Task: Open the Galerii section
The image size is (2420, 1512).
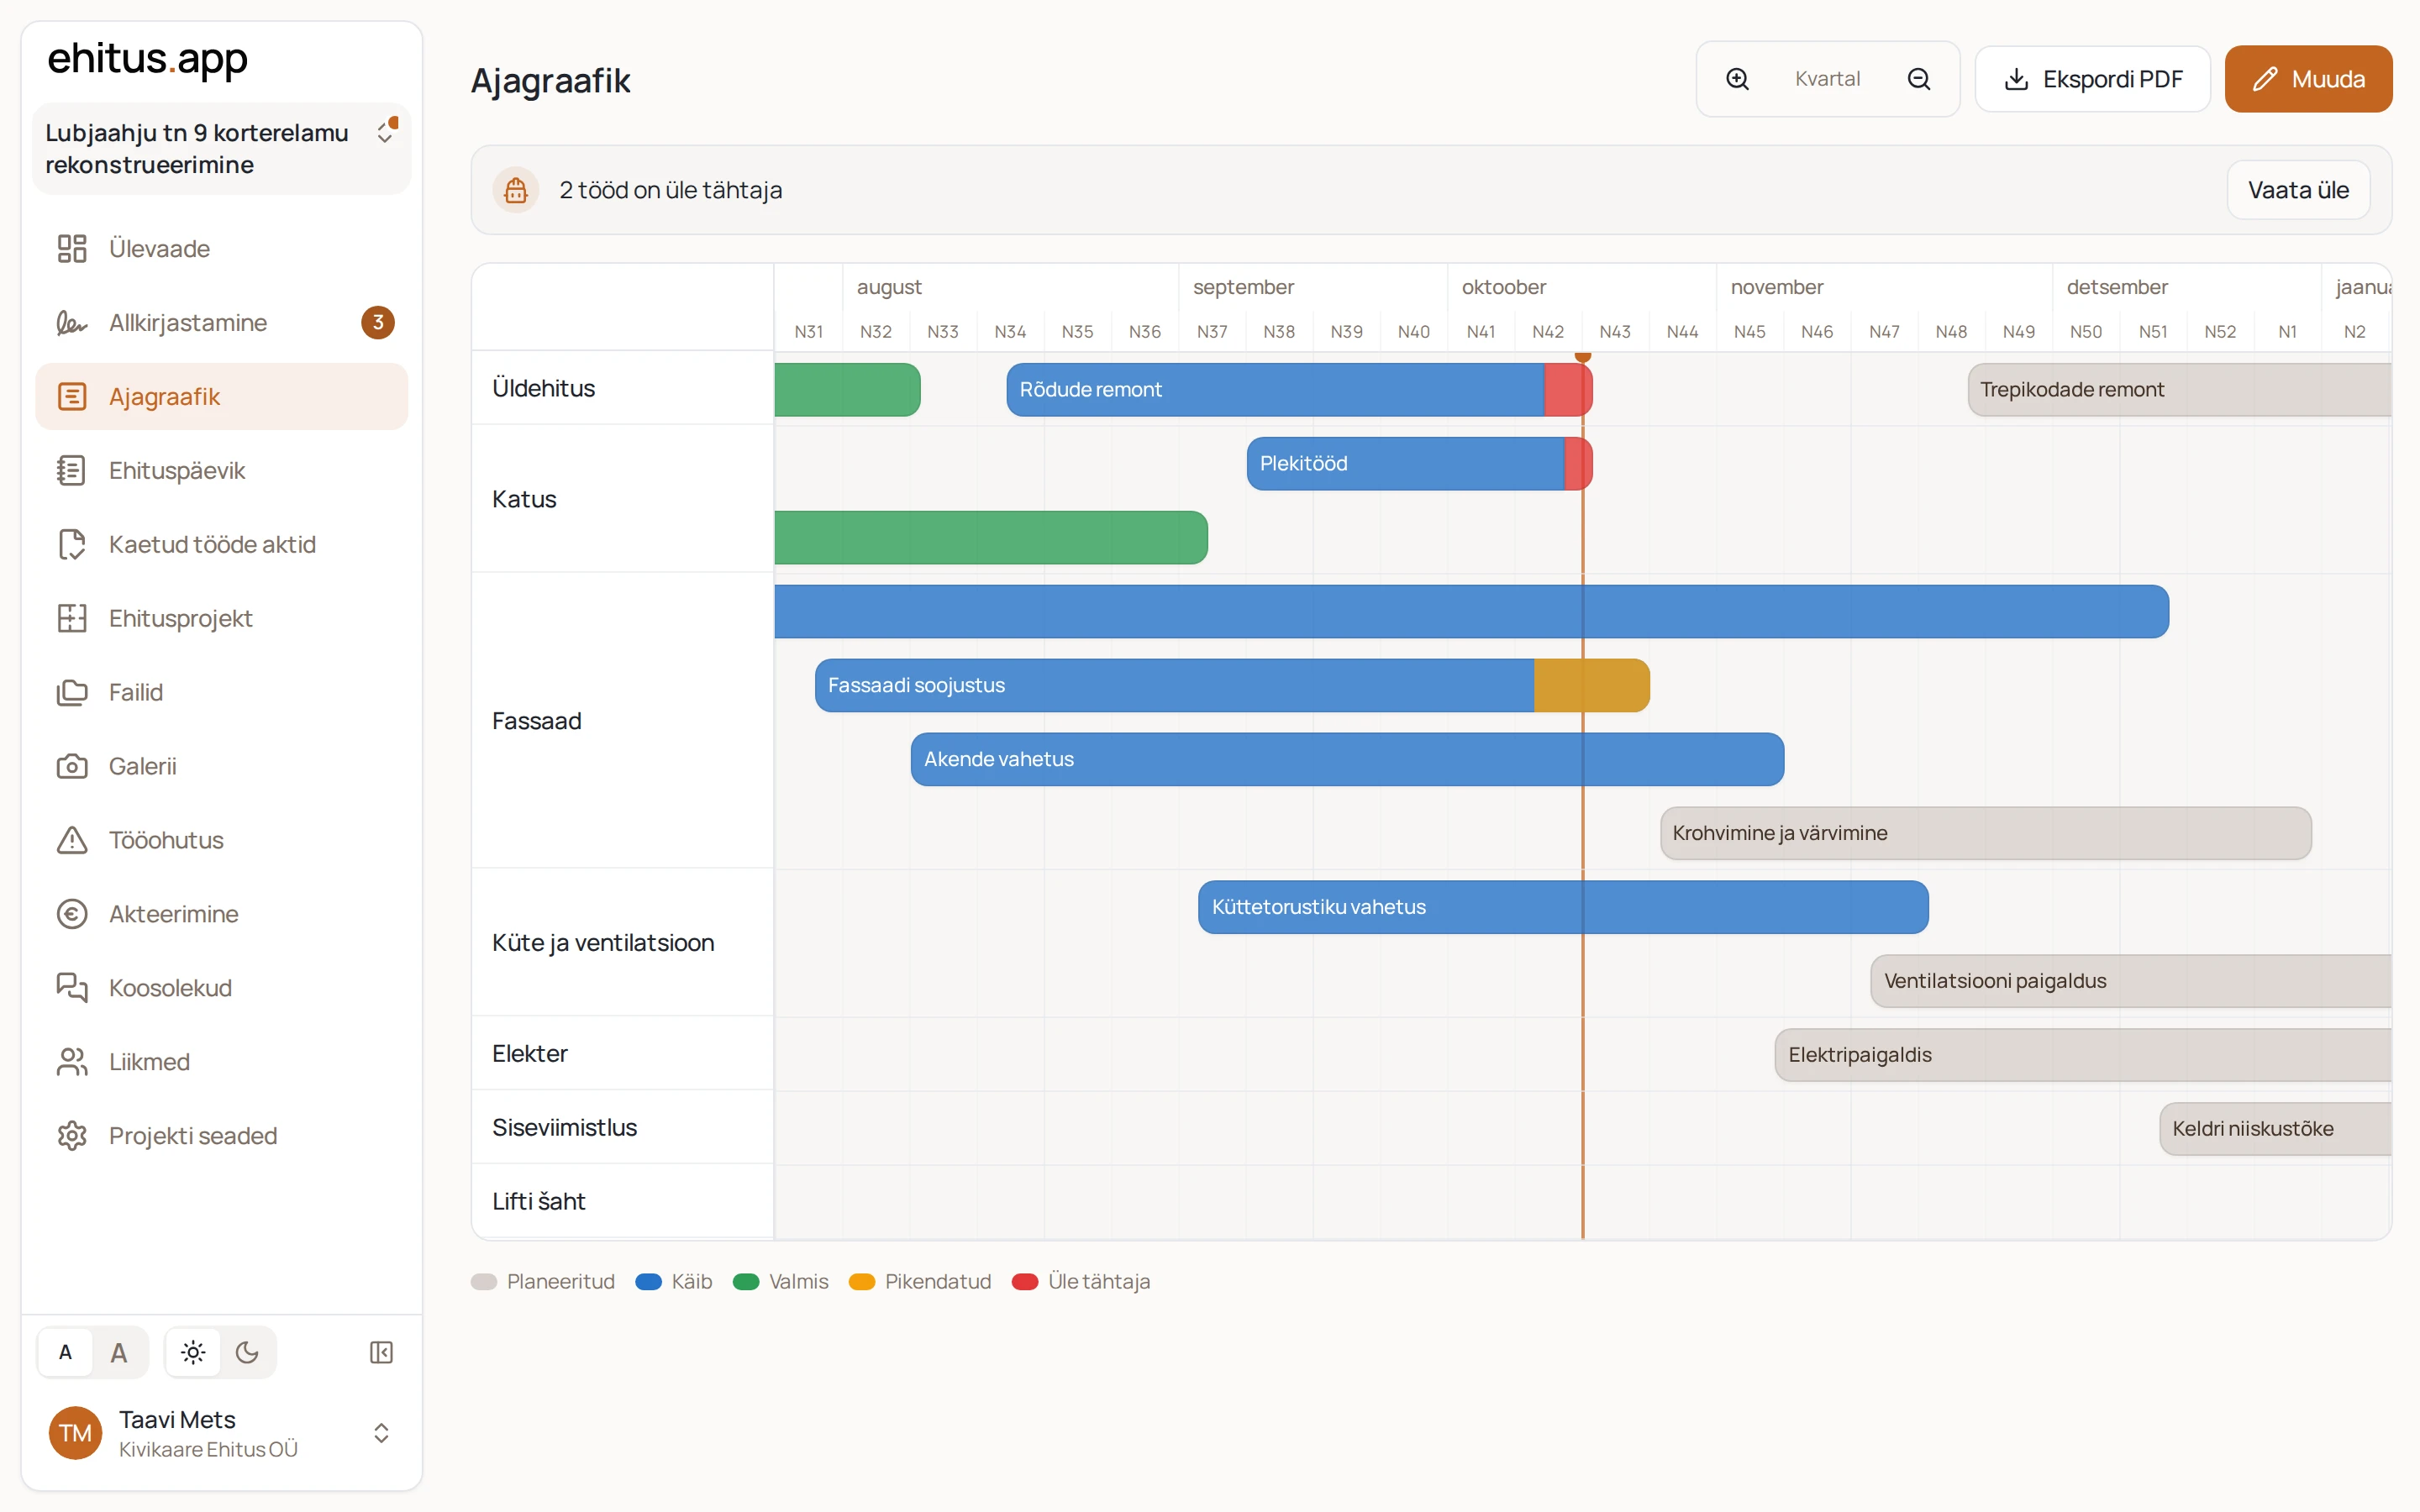Action: point(221,766)
